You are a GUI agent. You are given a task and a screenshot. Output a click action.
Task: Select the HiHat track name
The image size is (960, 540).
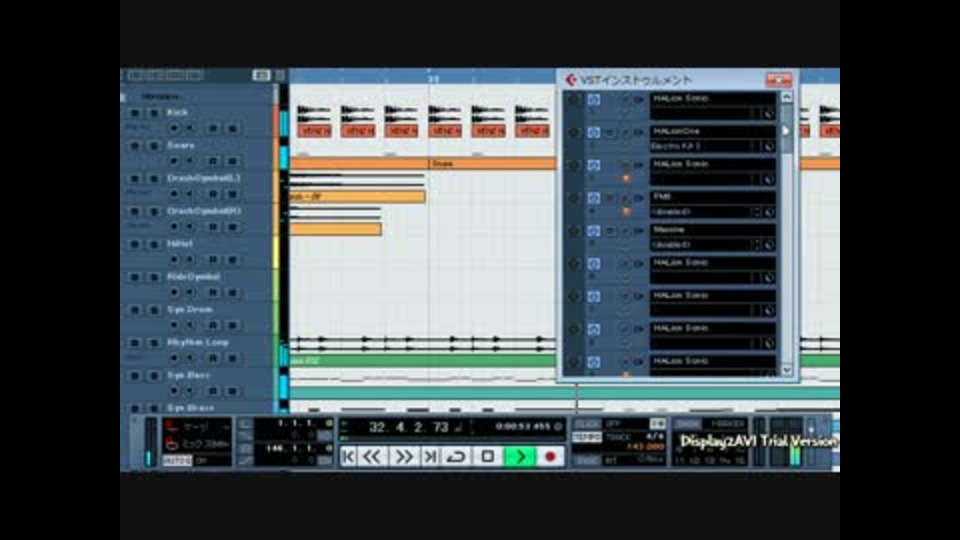(179, 244)
